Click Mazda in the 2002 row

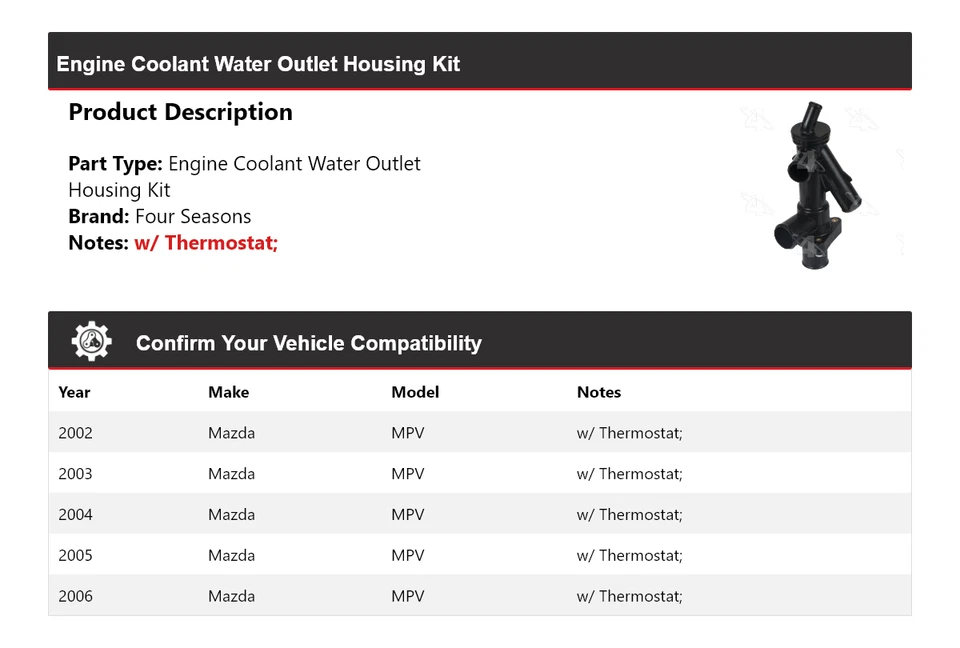231,433
